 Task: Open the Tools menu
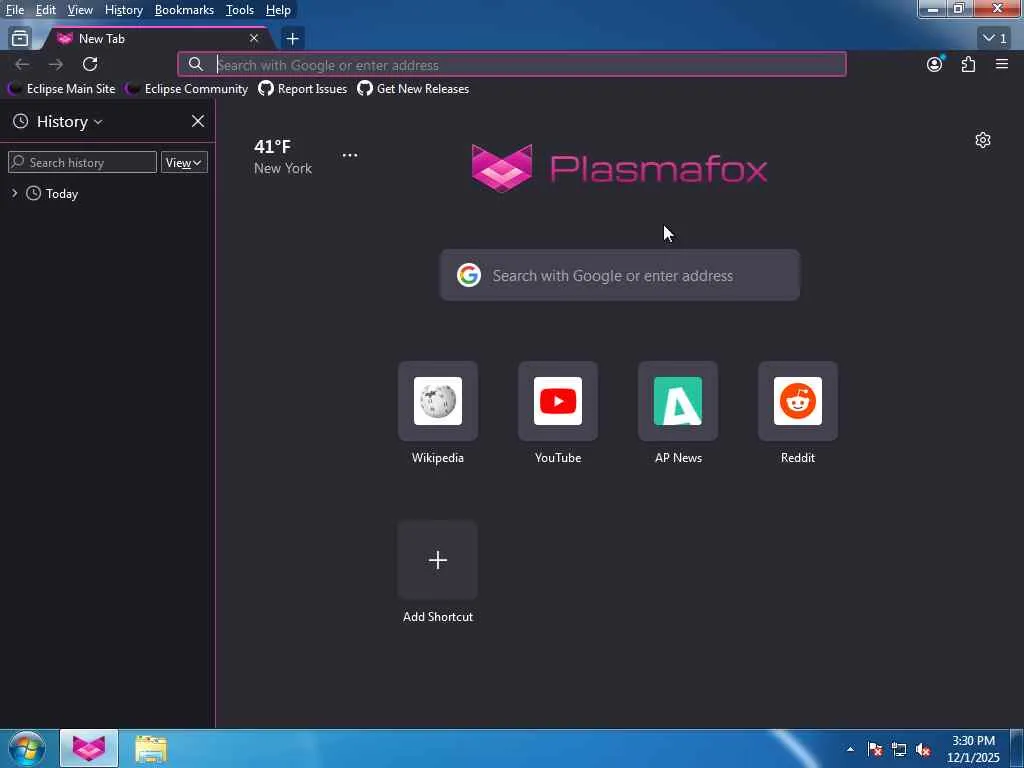click(x=240, y=10)
